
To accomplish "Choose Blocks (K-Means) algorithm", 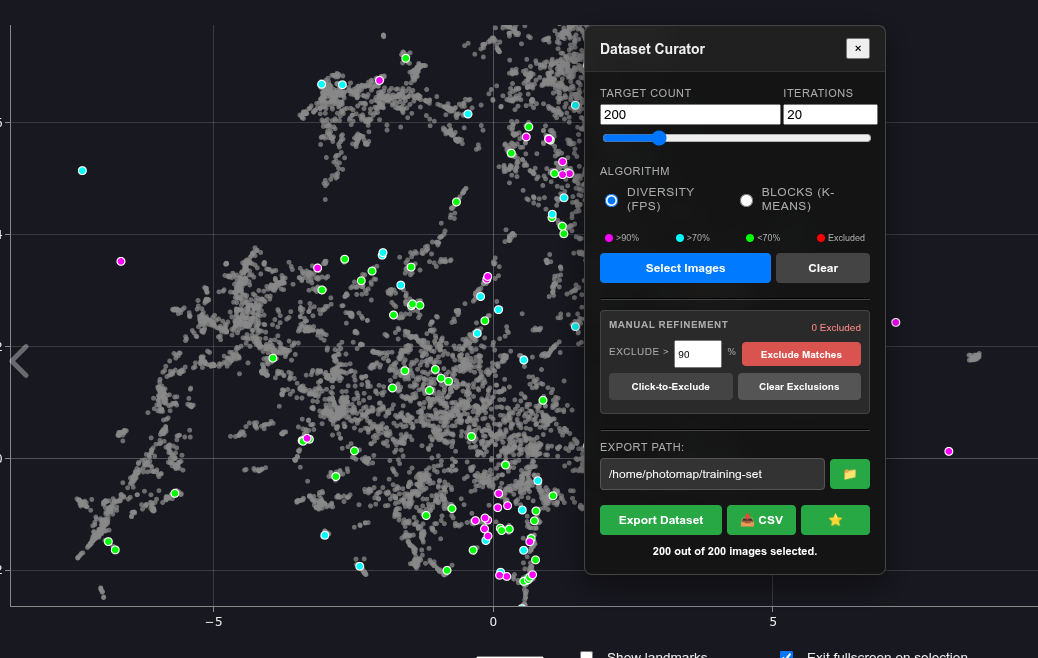I will pyautogui.click(x=746, y=200).
